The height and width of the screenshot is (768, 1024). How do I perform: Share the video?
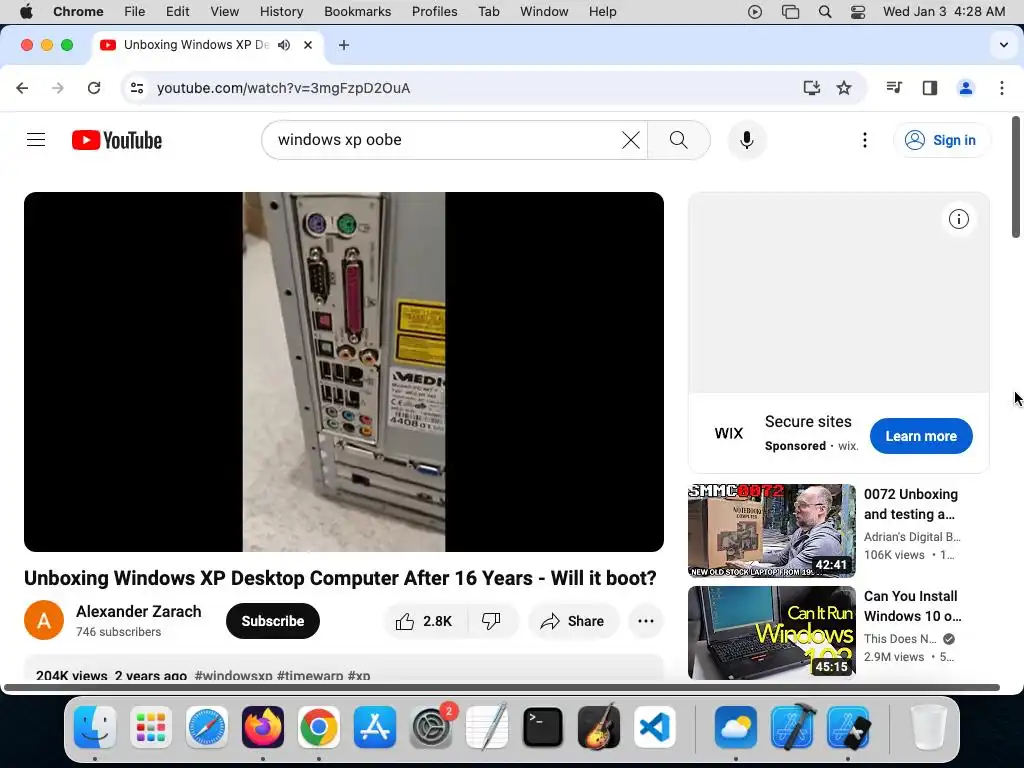[x=573, y=621]
